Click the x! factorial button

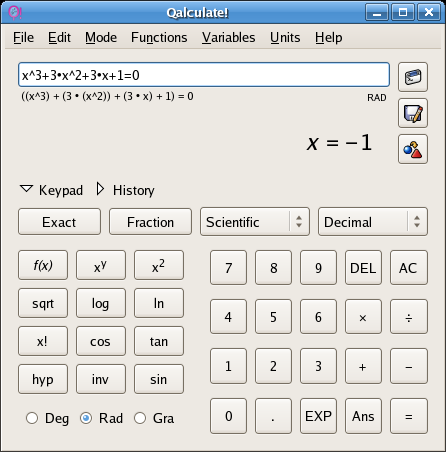(43, 341)
